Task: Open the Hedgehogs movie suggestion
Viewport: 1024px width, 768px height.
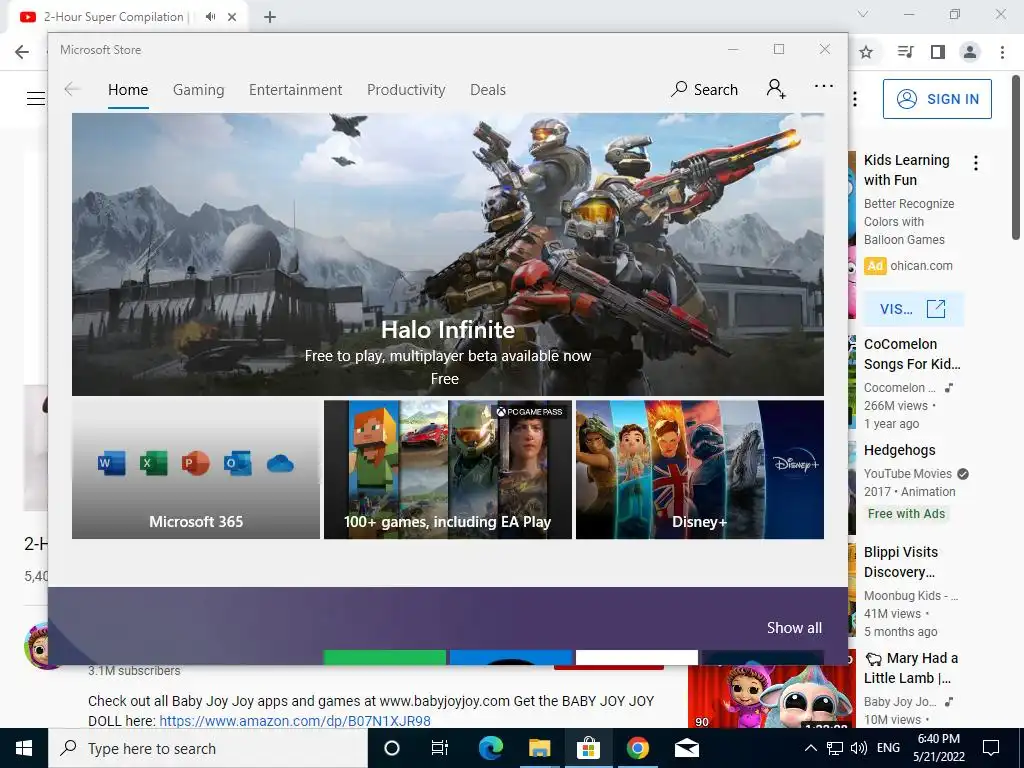Action: click(x=899, y=450)
